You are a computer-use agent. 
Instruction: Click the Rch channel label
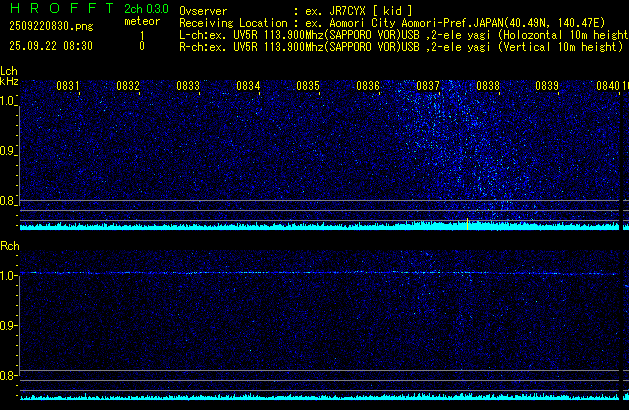(x=9, y=245)
